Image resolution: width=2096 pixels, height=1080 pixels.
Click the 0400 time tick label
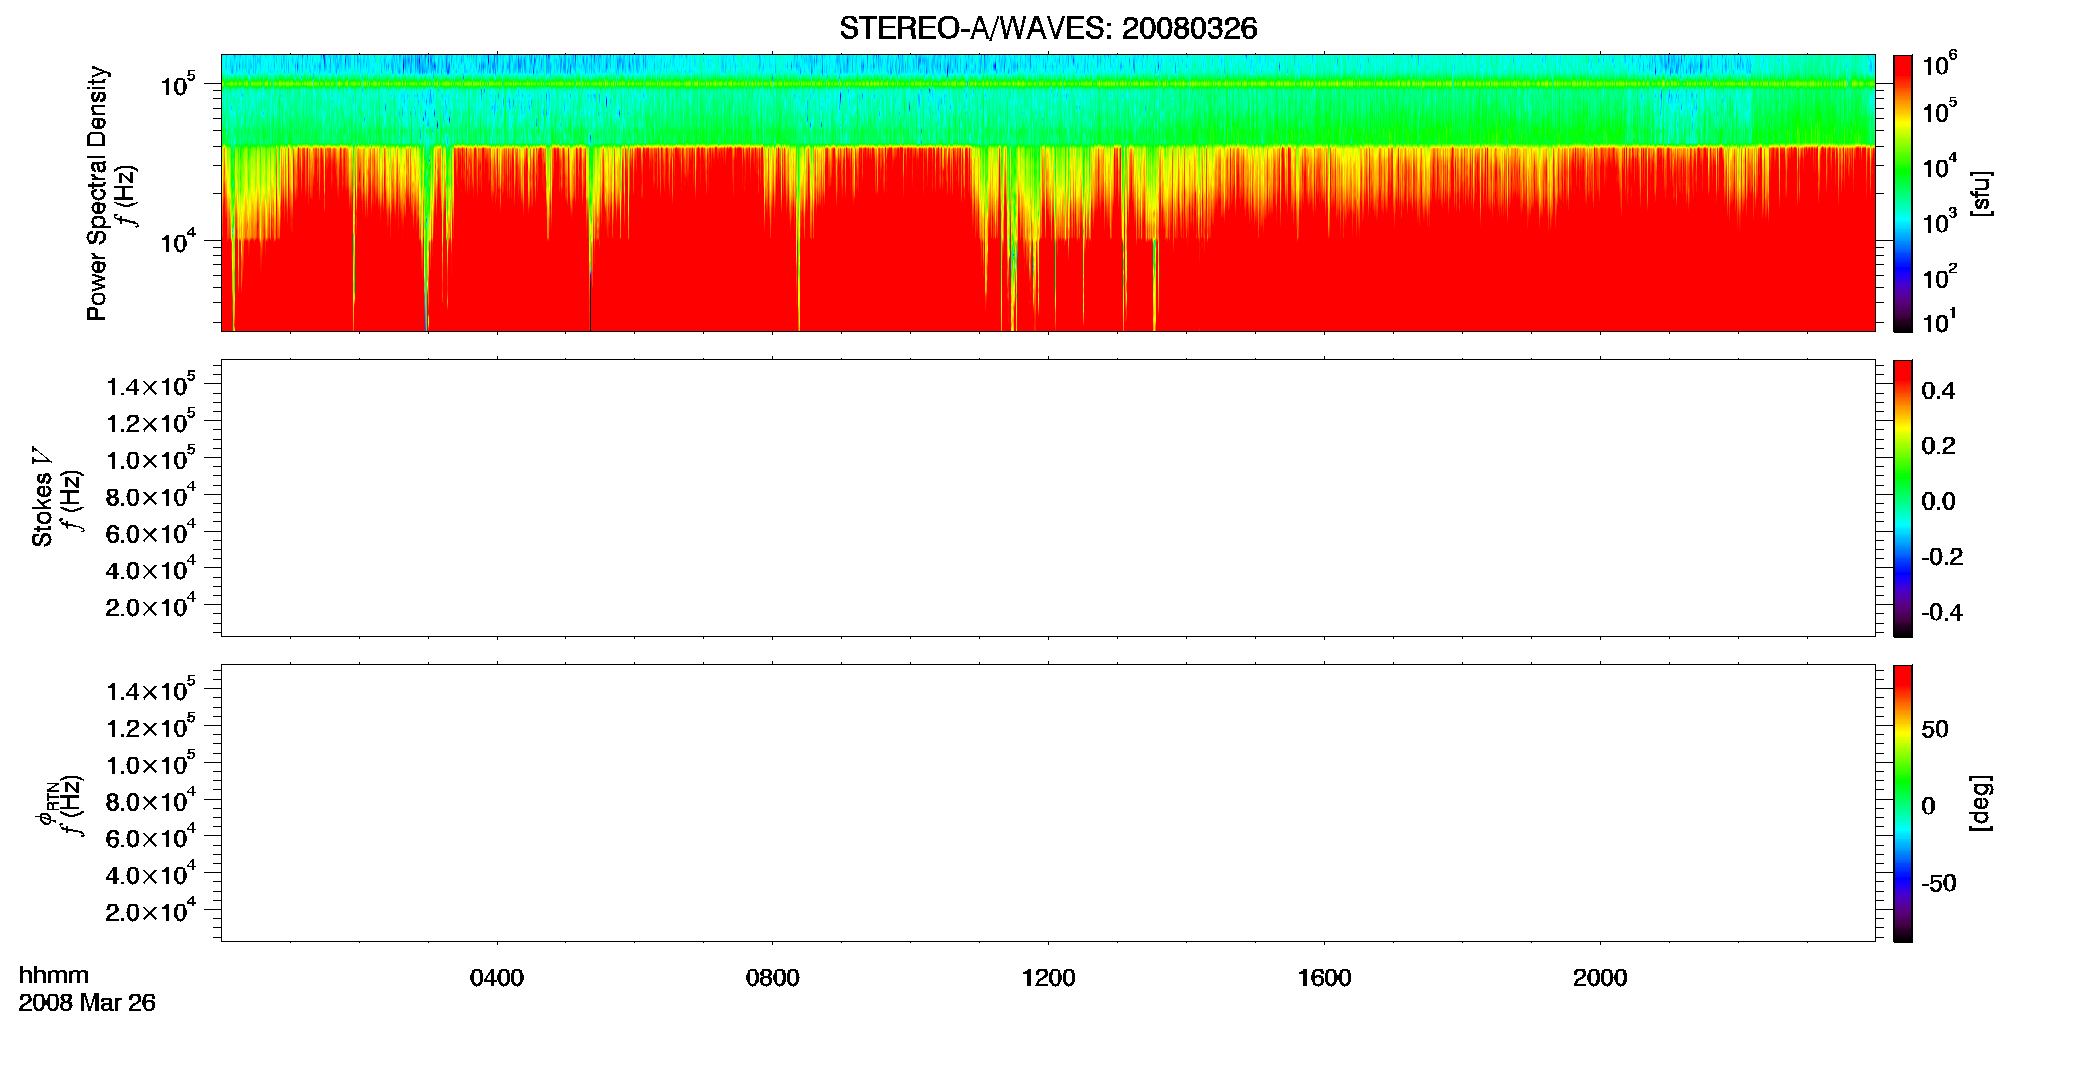click(497, 978)
